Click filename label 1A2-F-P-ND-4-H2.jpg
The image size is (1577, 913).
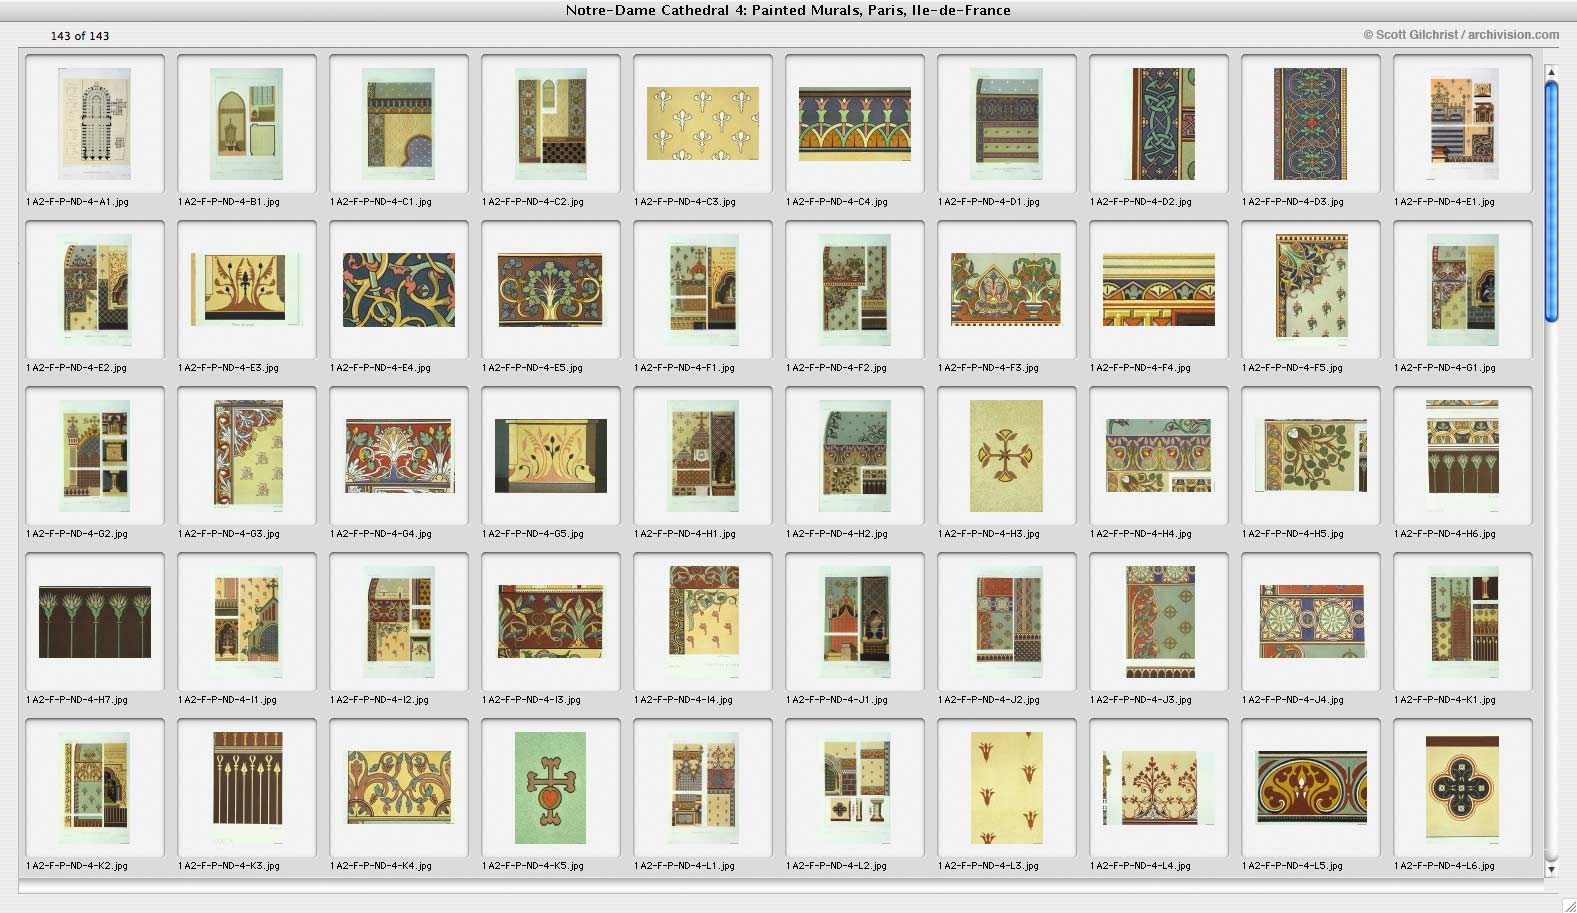coord(837,534)
